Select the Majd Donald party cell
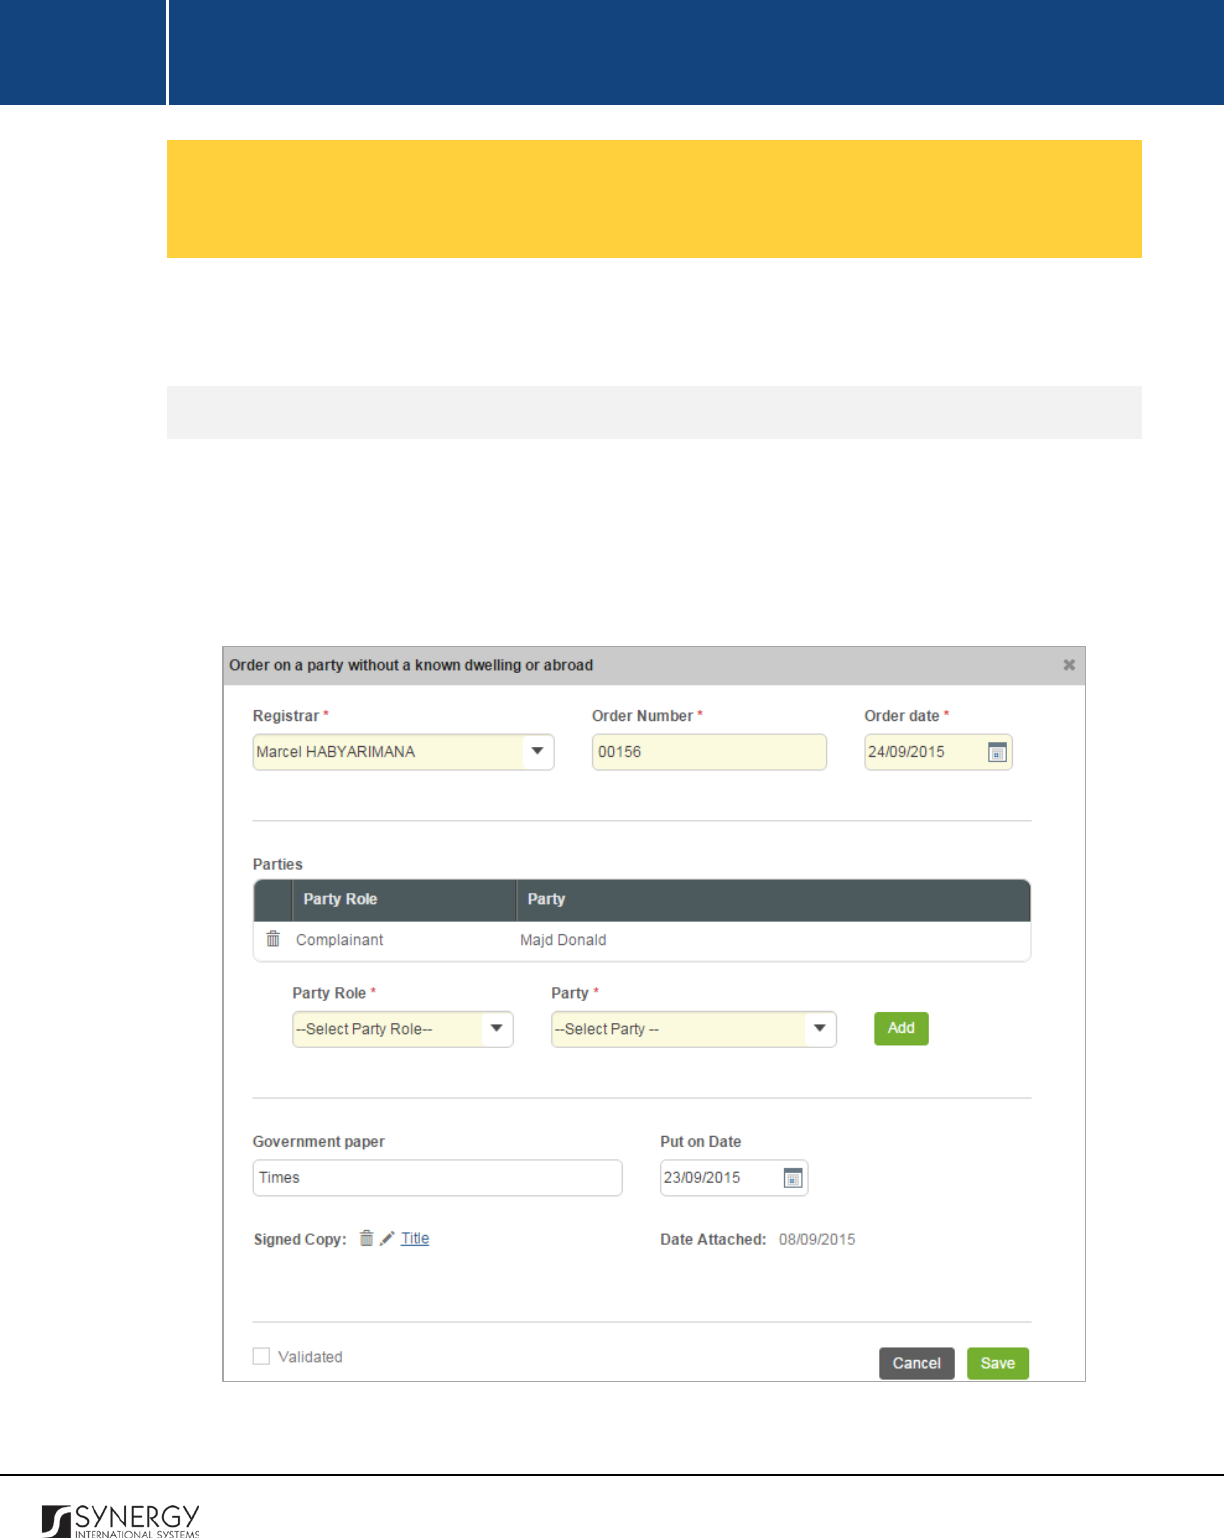1224x1538 pixels. [x=563, y=940]
